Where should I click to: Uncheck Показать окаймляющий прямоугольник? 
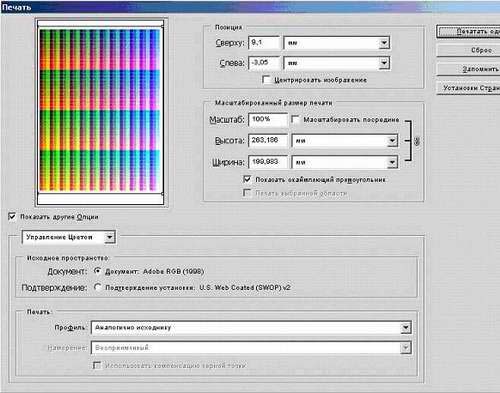(247, 179)
